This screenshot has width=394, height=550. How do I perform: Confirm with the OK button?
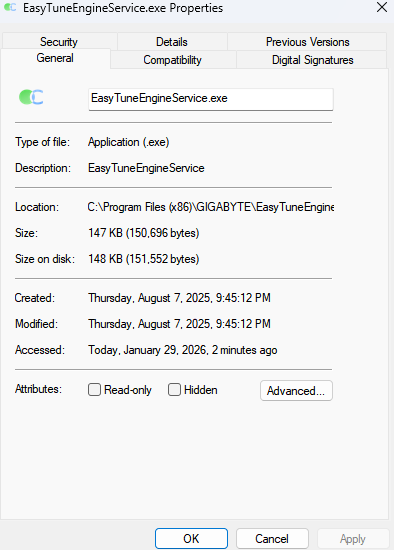pos(191,538)
